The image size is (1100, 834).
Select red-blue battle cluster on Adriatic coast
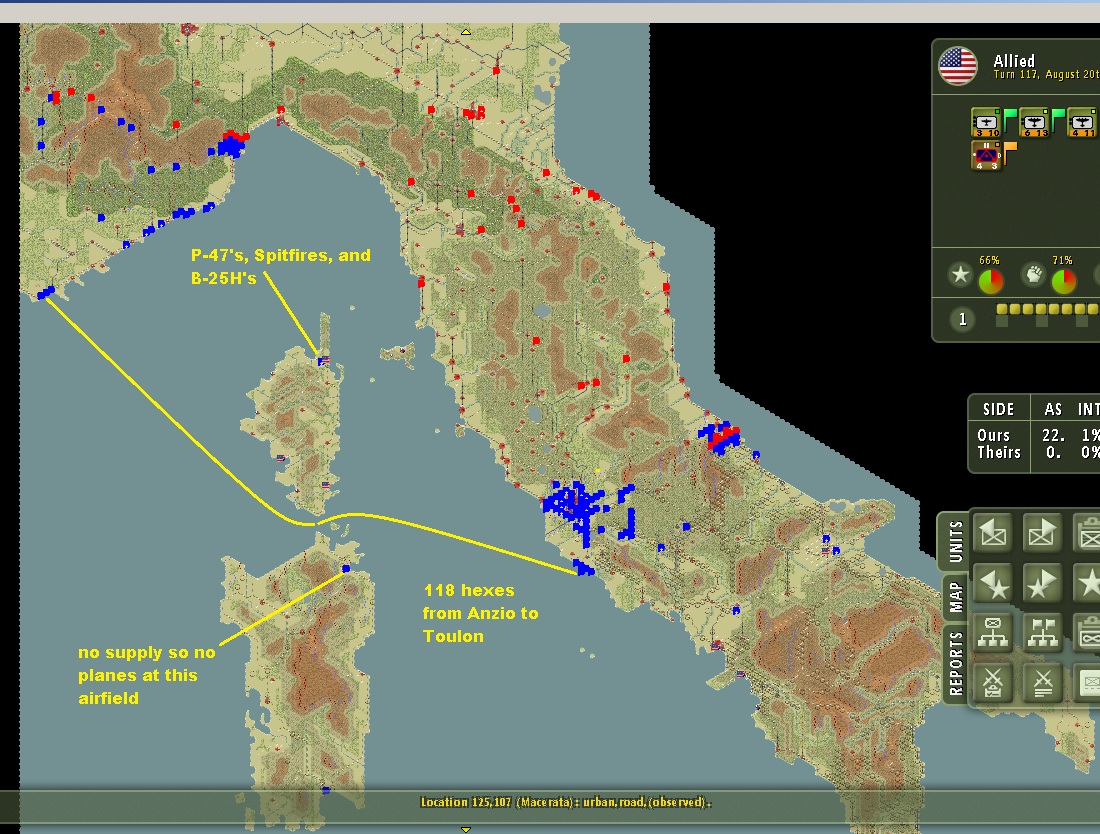720,438
